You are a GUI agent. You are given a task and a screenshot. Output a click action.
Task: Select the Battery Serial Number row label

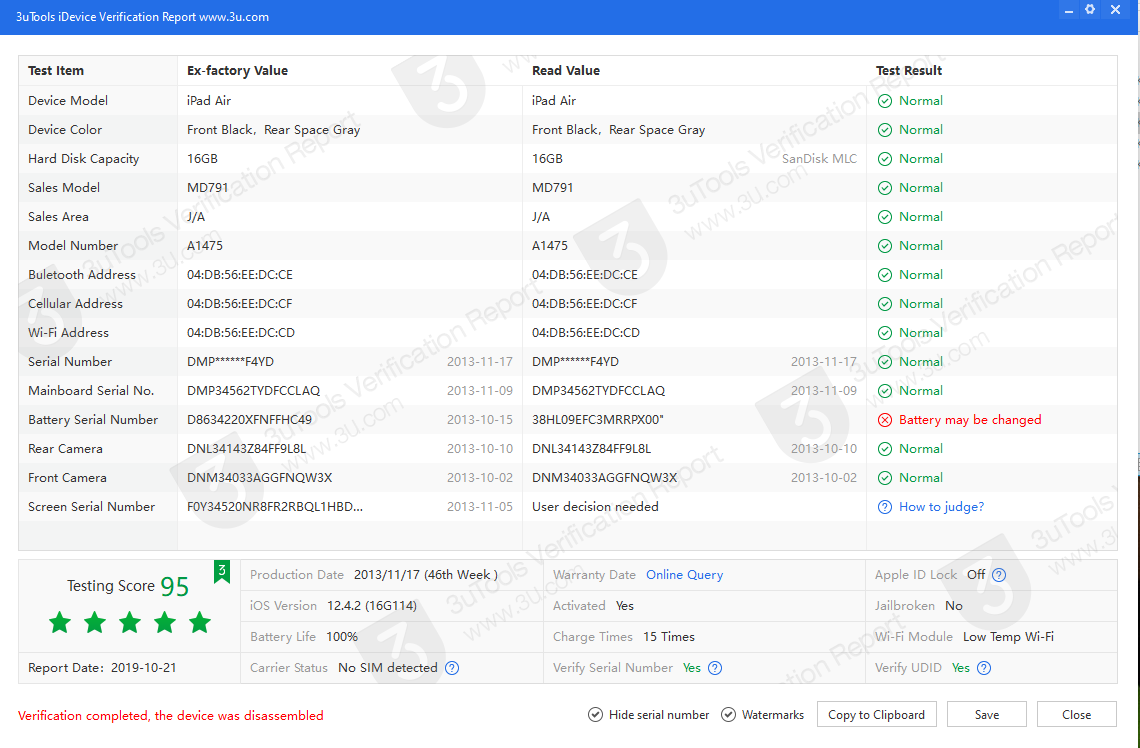[93, 420]
